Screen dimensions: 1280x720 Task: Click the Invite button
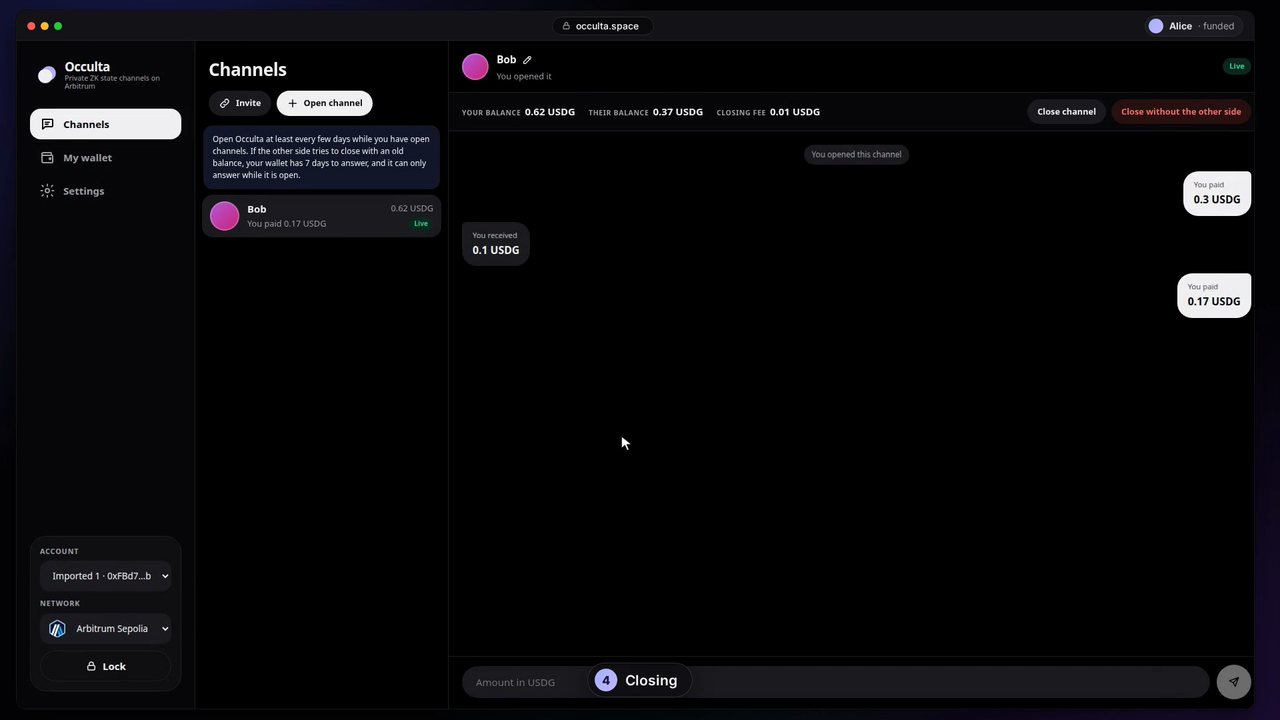(x=240, y=103)
